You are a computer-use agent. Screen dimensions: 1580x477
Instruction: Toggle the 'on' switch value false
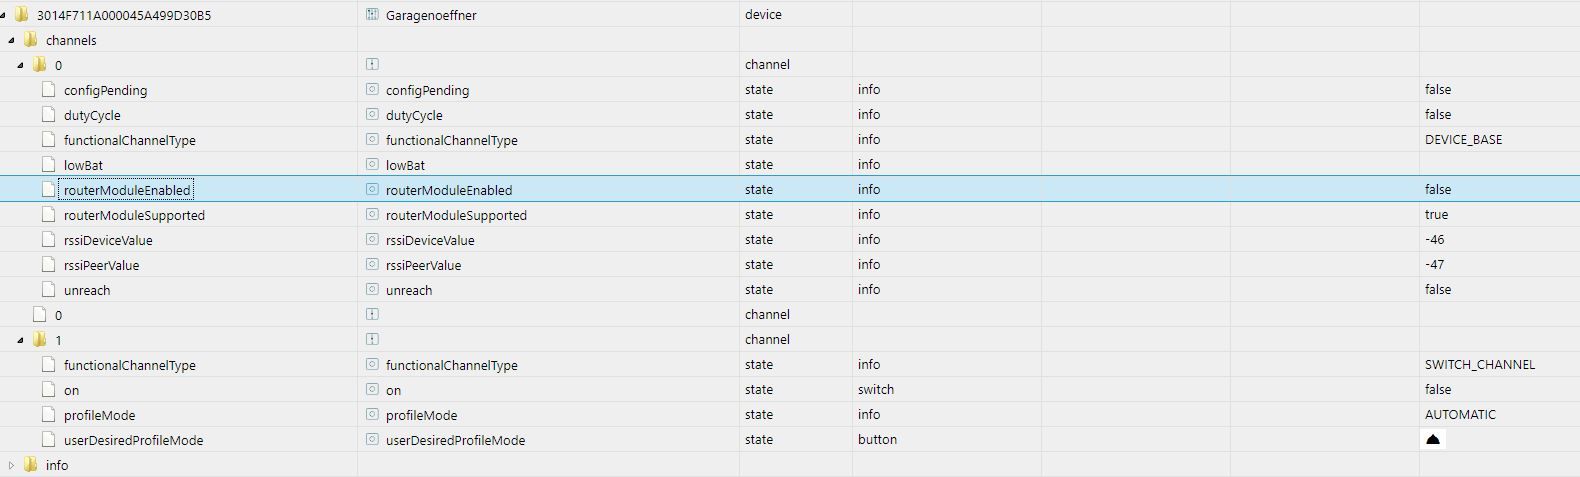click(1438, 390)
